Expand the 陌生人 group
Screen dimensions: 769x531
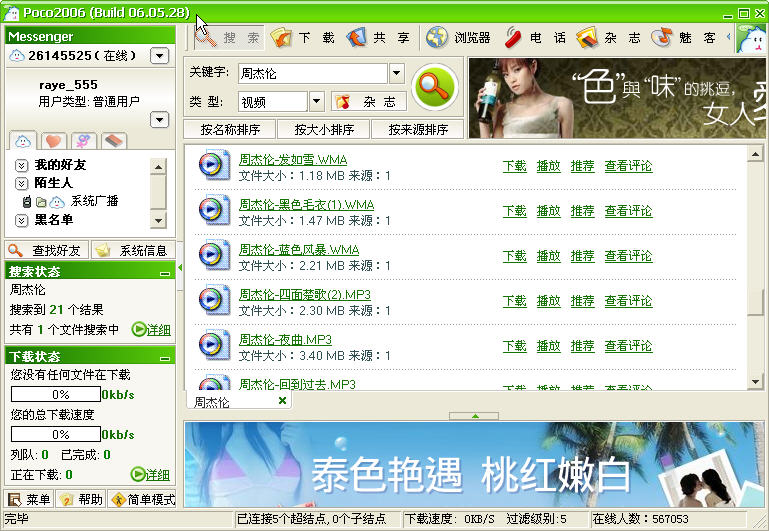21,183
